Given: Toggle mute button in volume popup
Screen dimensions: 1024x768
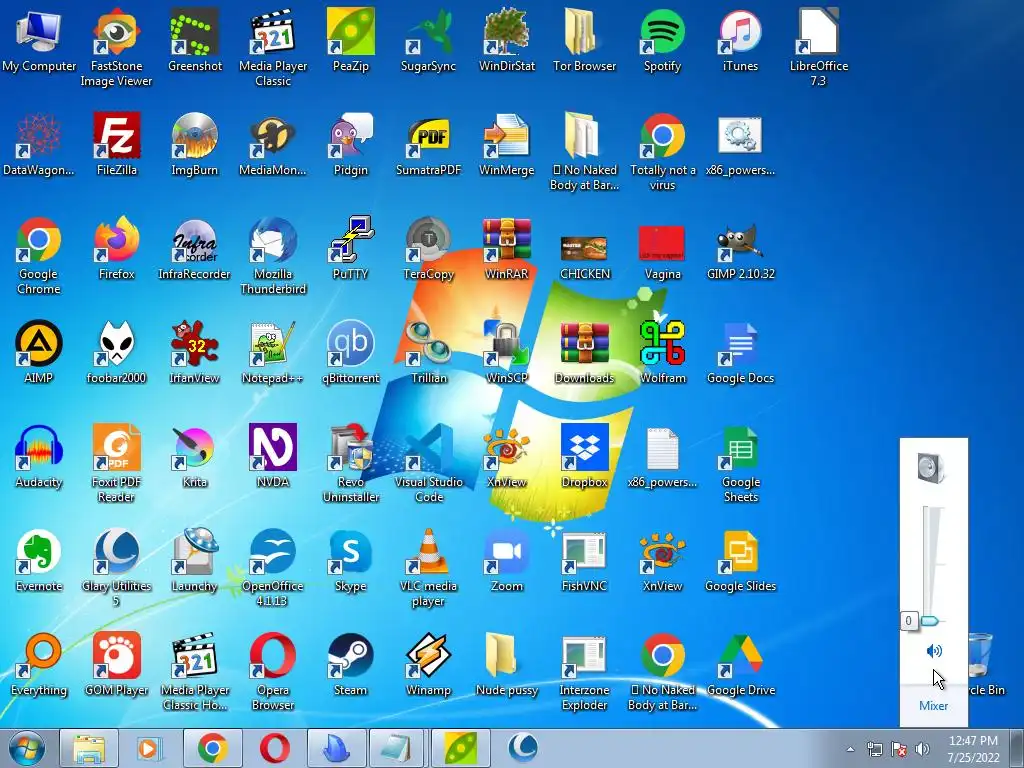Looking at the screenshot, I should (x=934, y=650).
